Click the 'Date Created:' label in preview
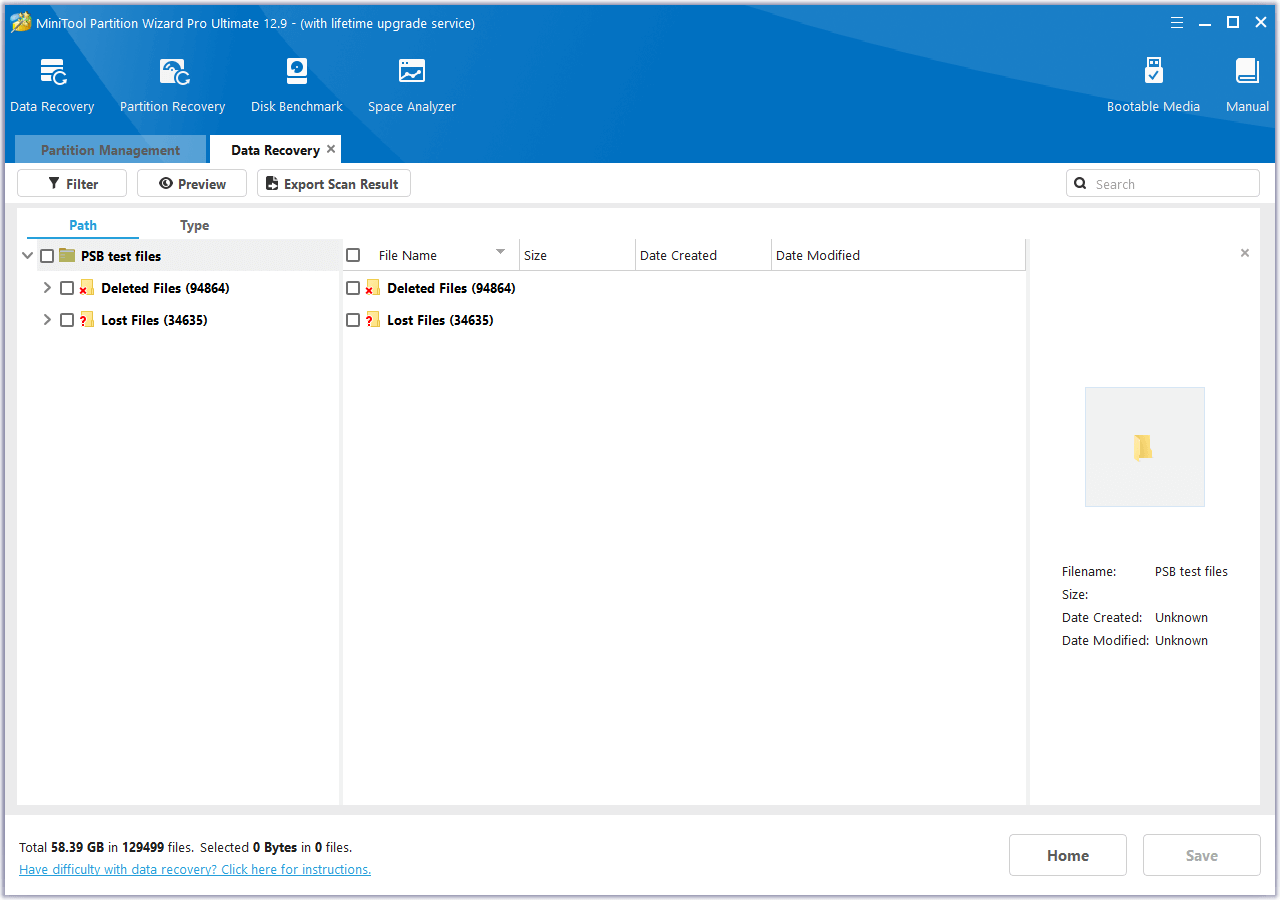Viewport: 1280px width, 900px height. (1102, 618)
